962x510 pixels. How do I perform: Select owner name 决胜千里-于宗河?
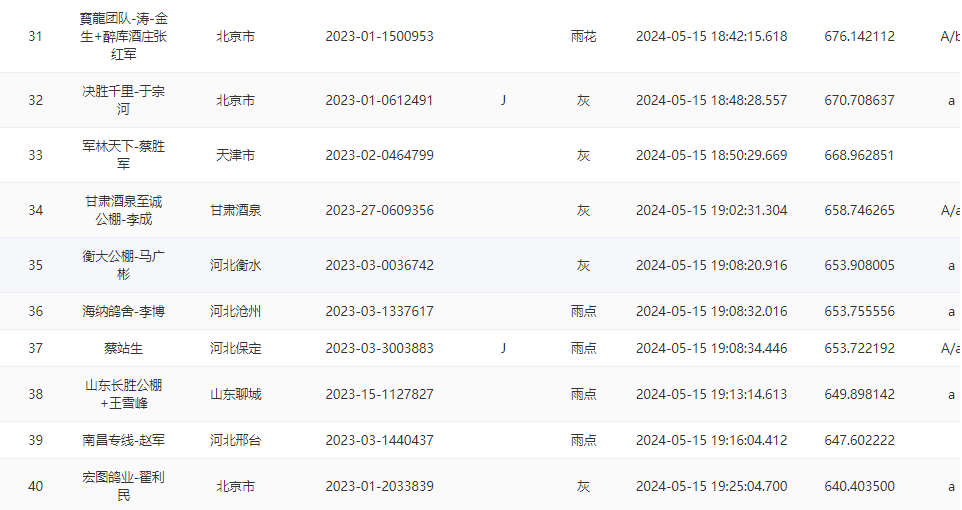point(124,100)
